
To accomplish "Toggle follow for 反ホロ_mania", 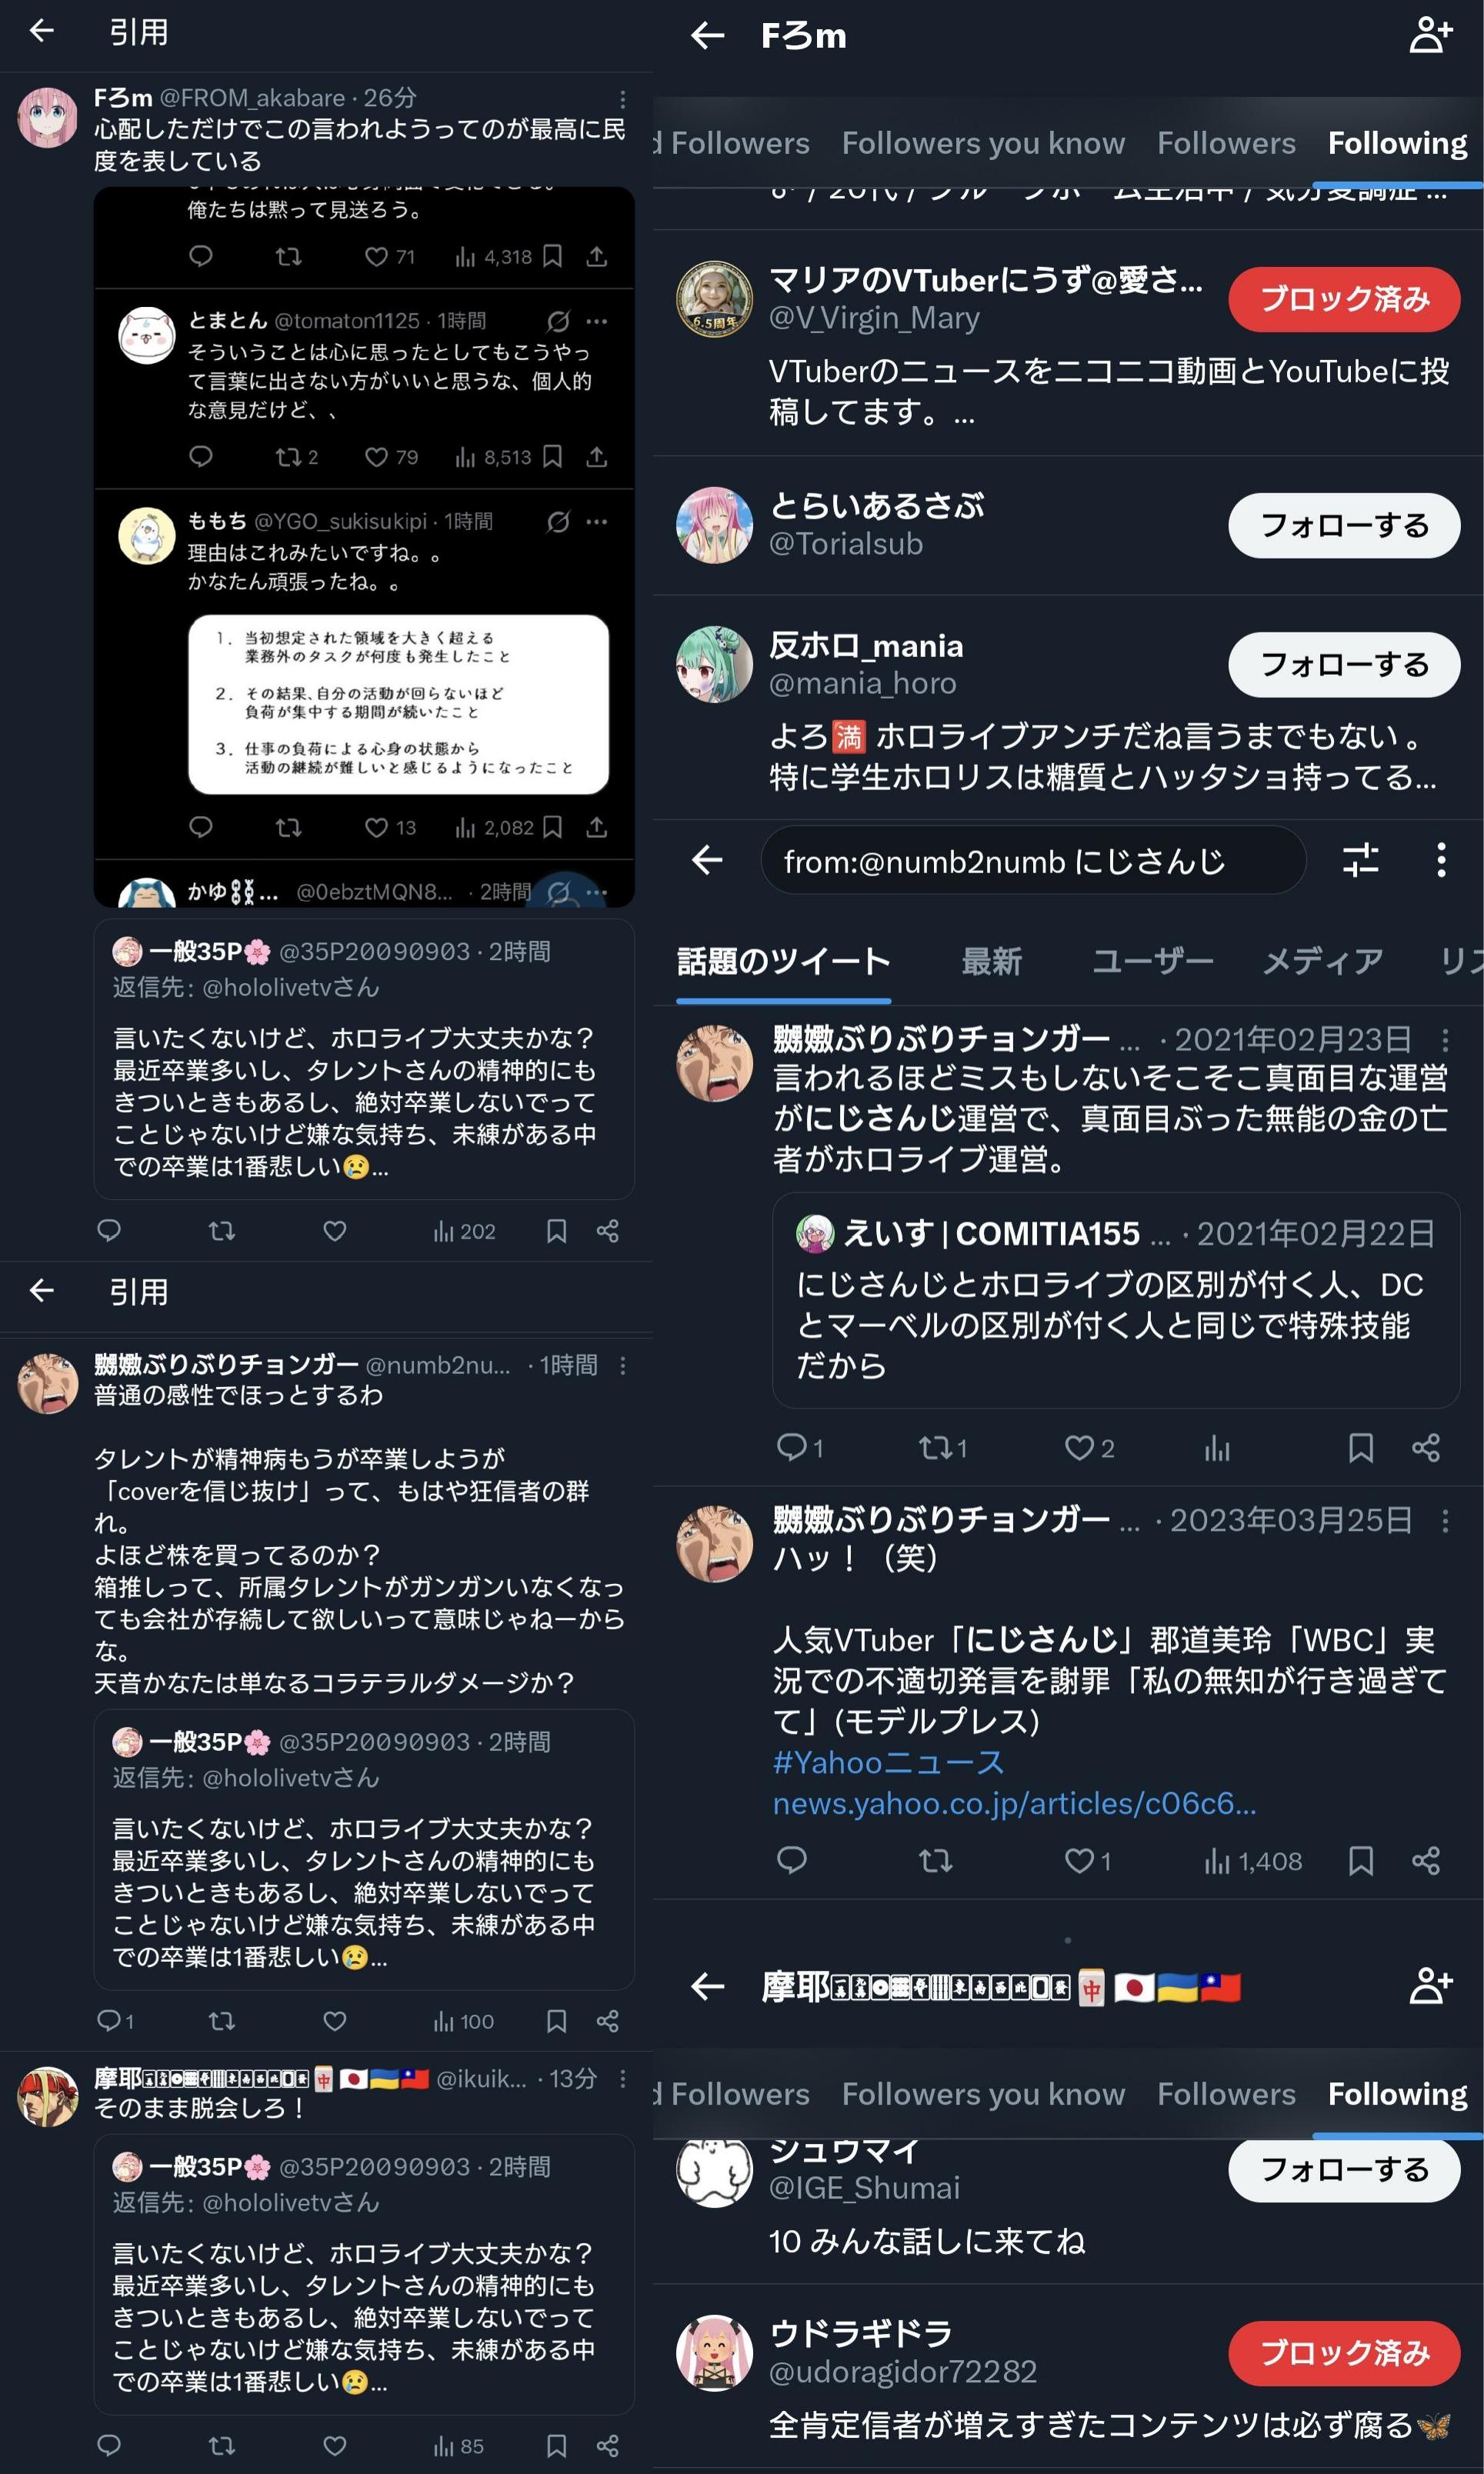I will click(1344, 664).
